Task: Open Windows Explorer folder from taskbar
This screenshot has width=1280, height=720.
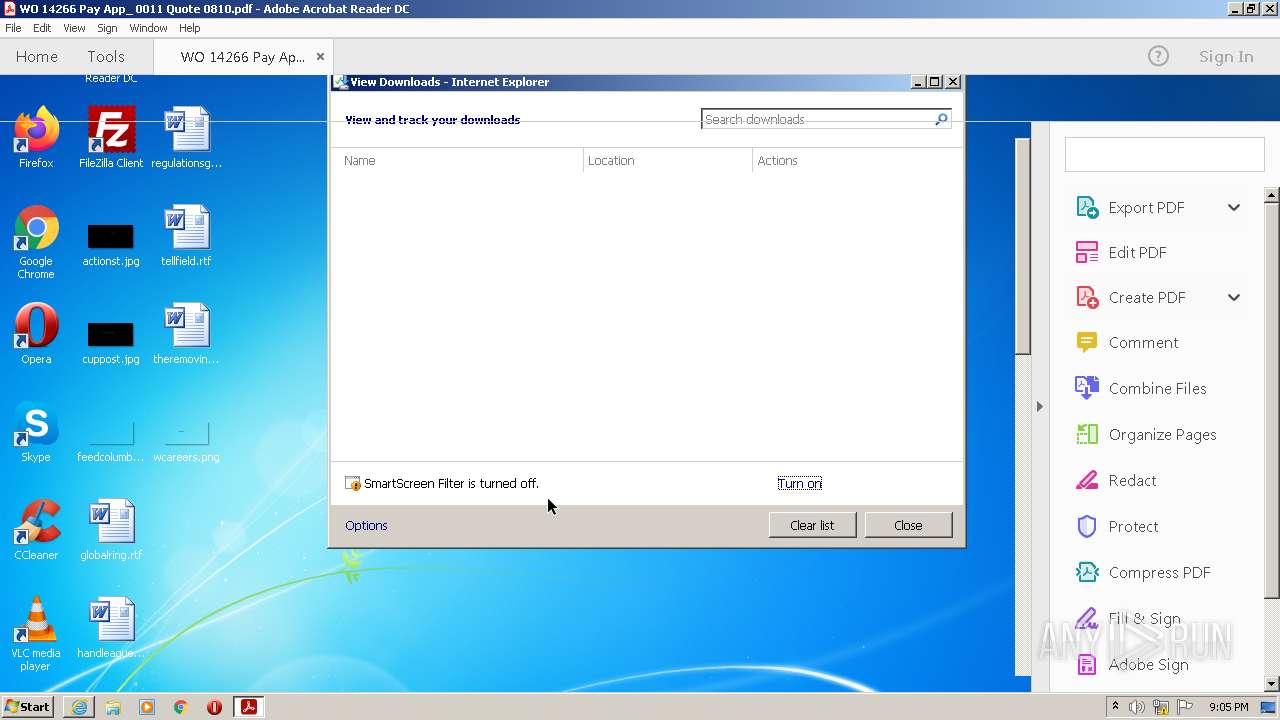Action: tap(113, 707)
